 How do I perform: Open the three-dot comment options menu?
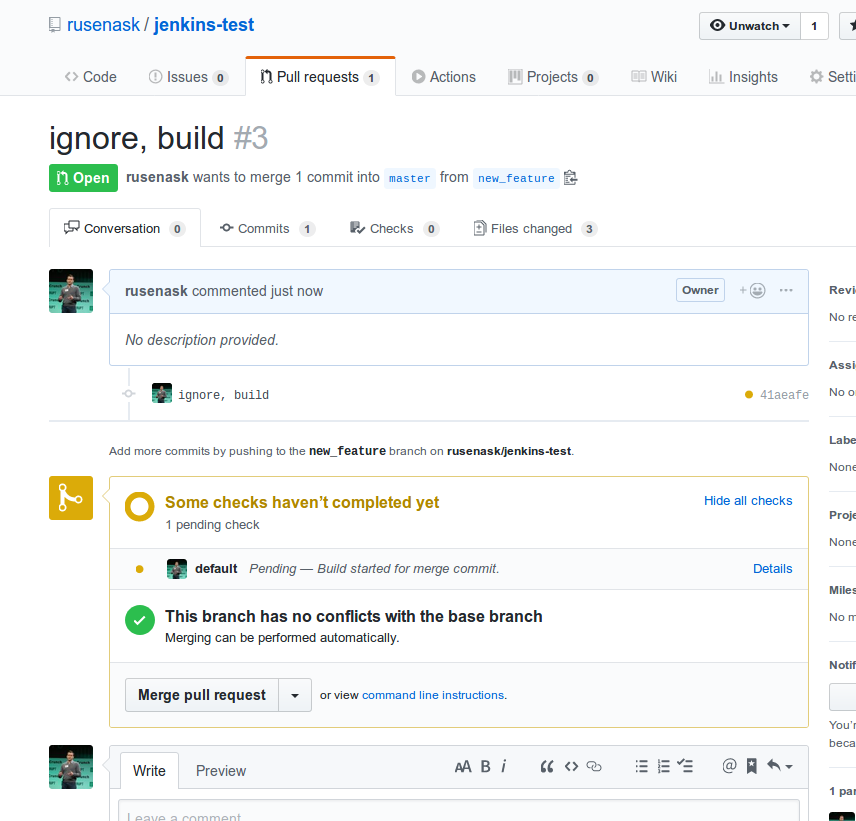coord(786,291)
